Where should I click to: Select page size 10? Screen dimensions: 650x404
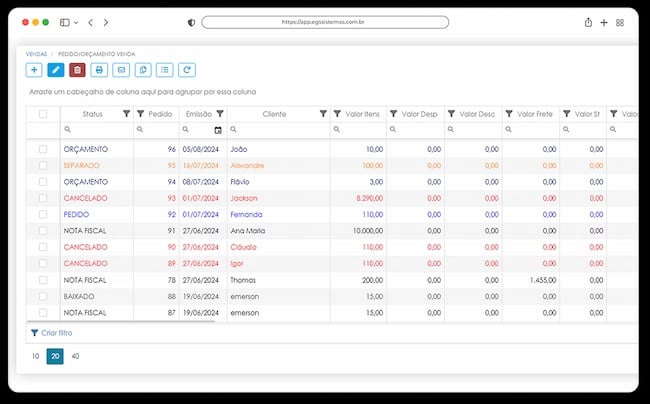(36, 356)
